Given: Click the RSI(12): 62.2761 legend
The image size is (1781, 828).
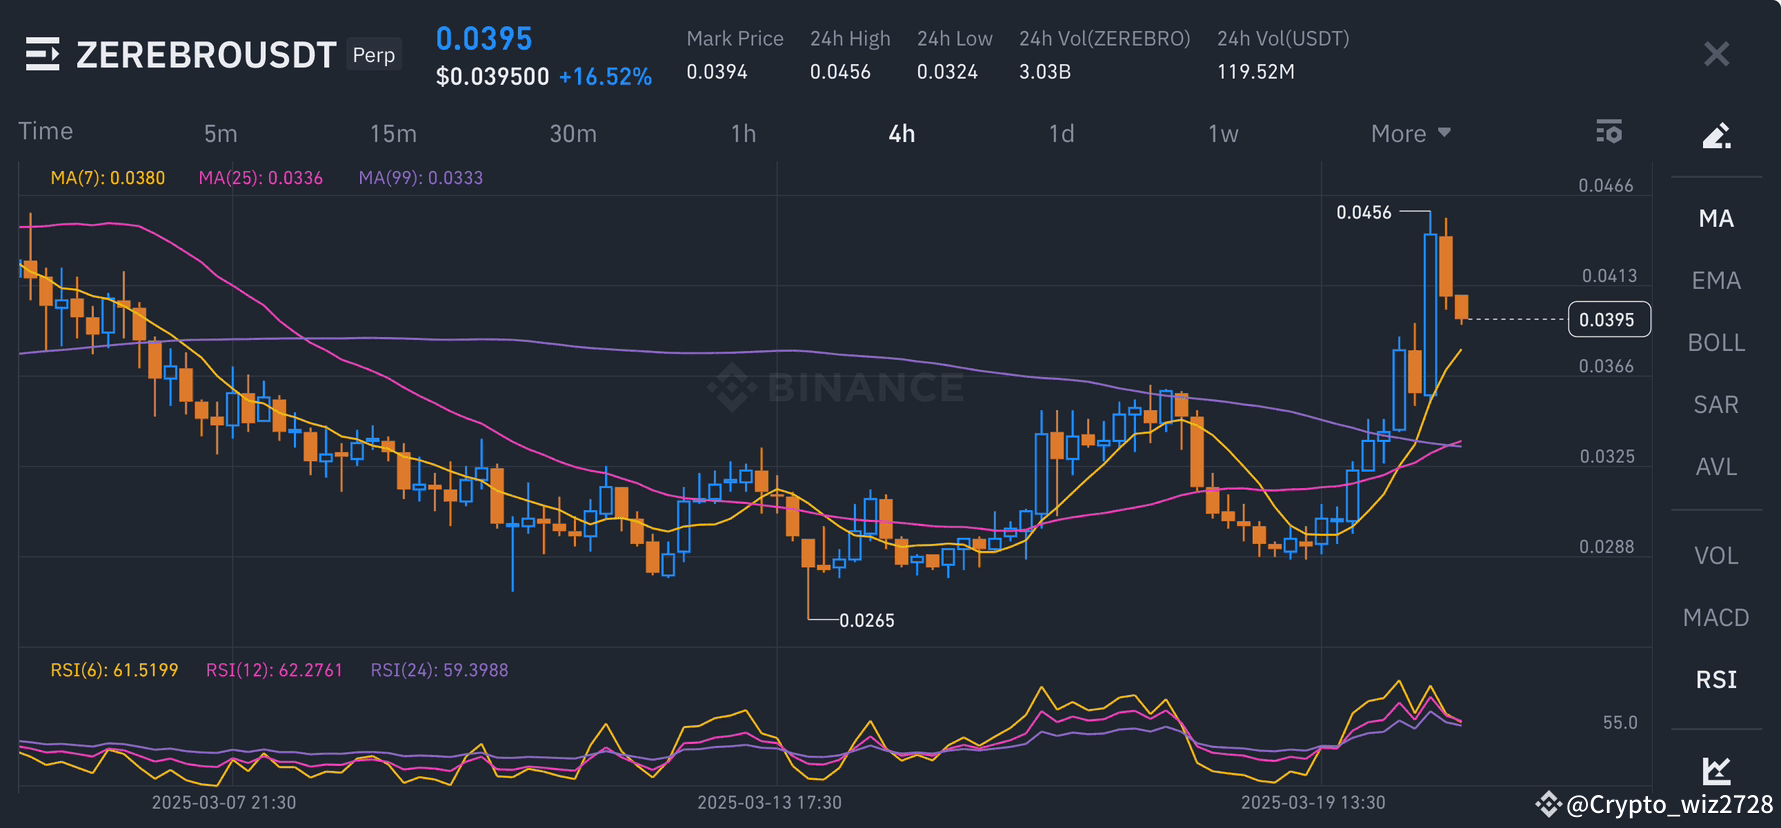Looking at the screenshot, I should [x=275, y=670].
